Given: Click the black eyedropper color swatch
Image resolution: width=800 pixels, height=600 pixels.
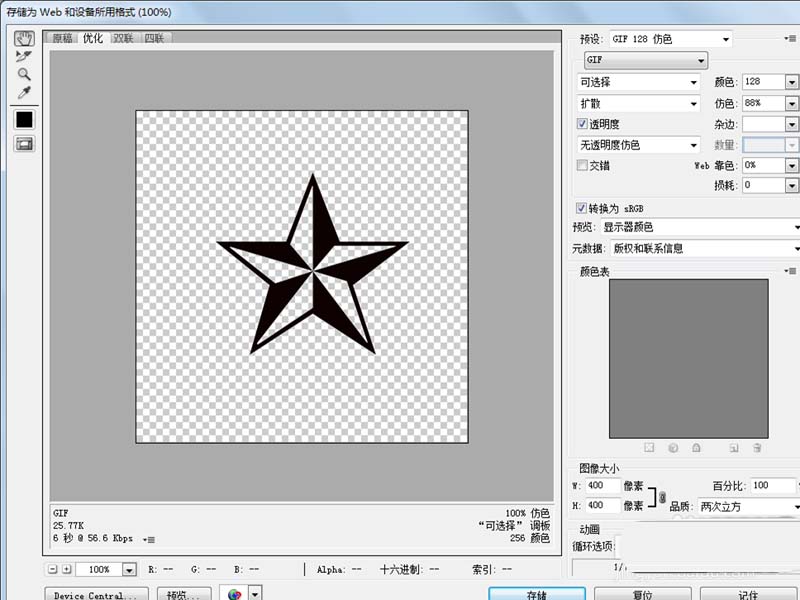Looking at the screenshot, I should [24, 120].
